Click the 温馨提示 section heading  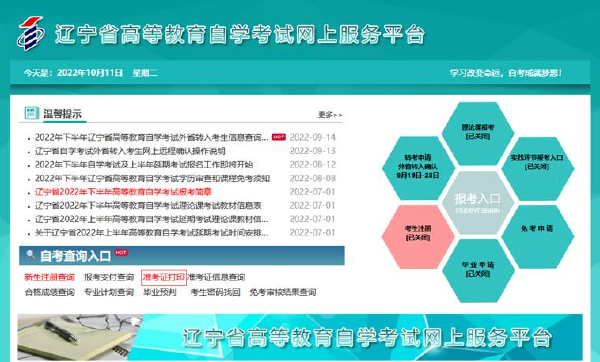tap(62, 114)
